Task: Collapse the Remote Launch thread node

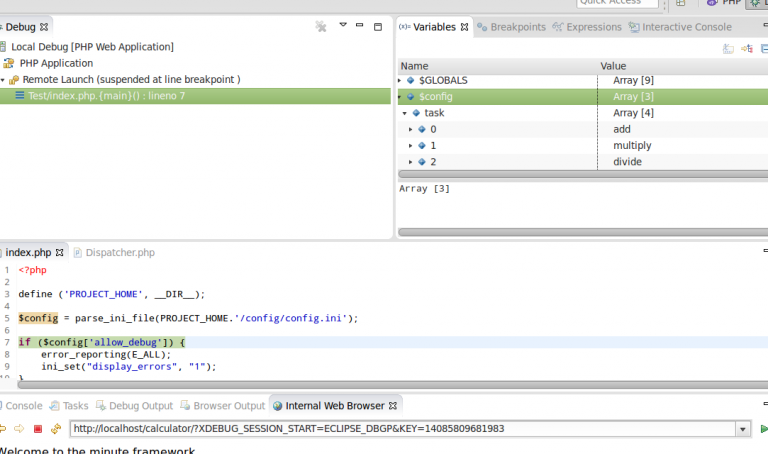Action: [x=3, y=80]
